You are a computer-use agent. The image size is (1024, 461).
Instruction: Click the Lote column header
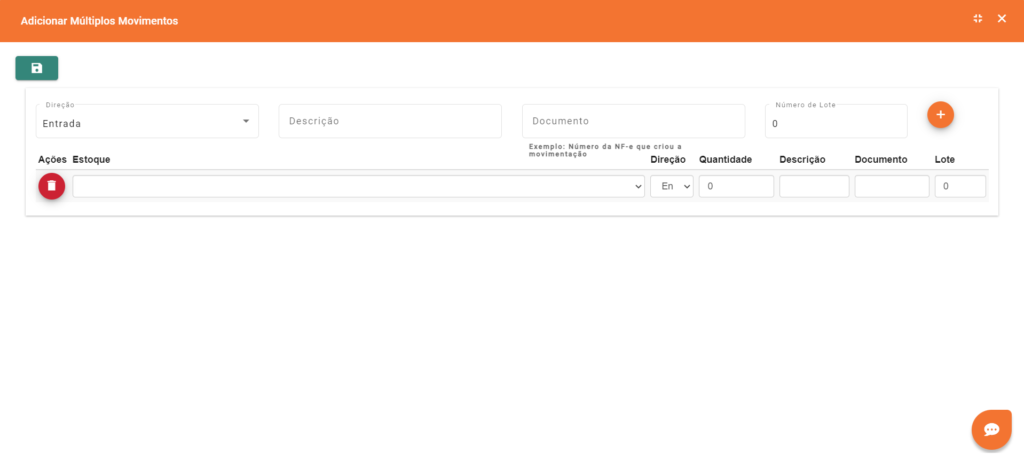(x=945, y=160)
